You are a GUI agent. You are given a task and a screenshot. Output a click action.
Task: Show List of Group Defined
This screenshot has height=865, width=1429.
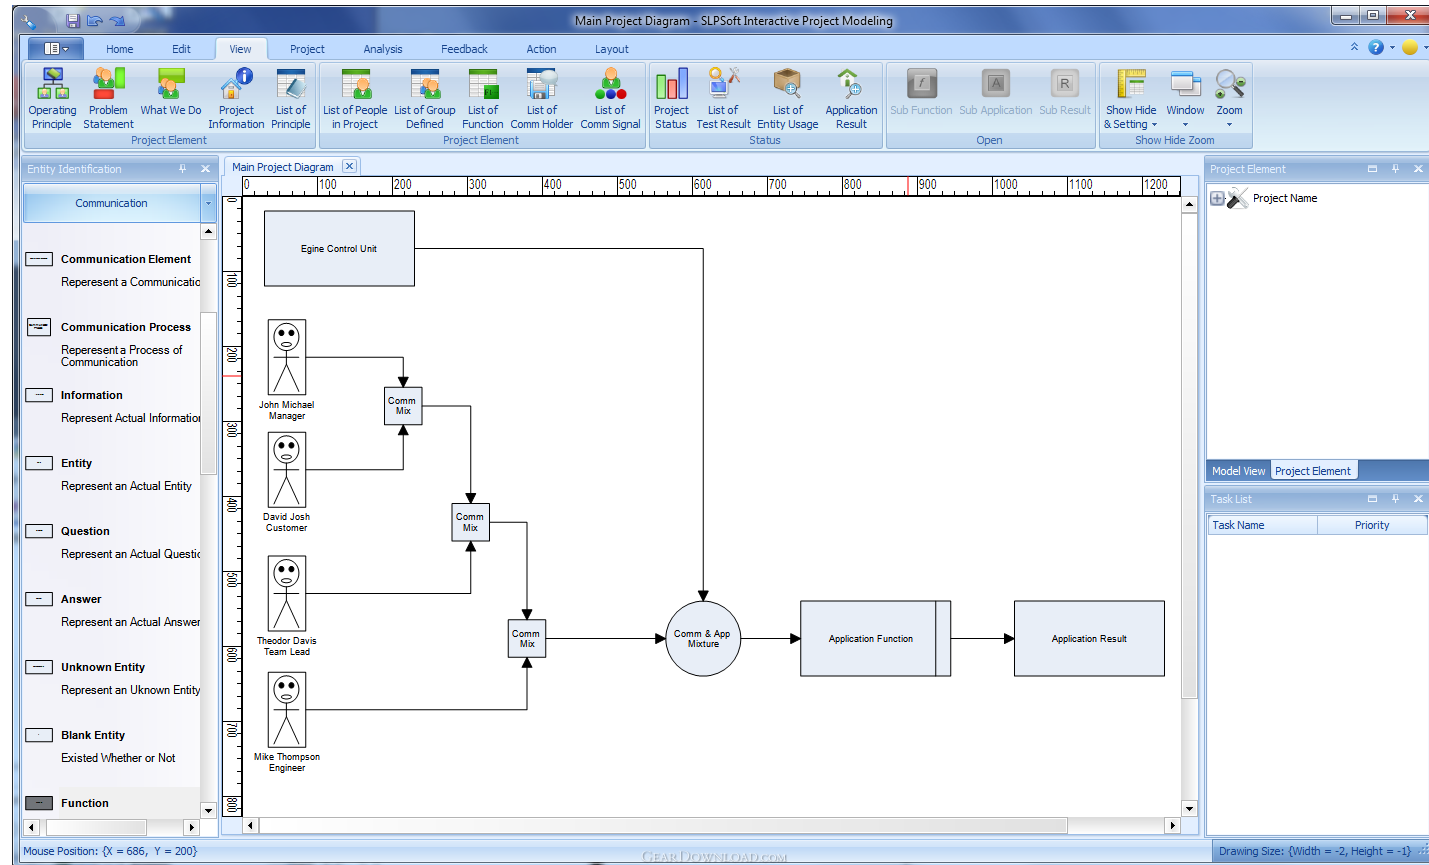coord(425,99)
